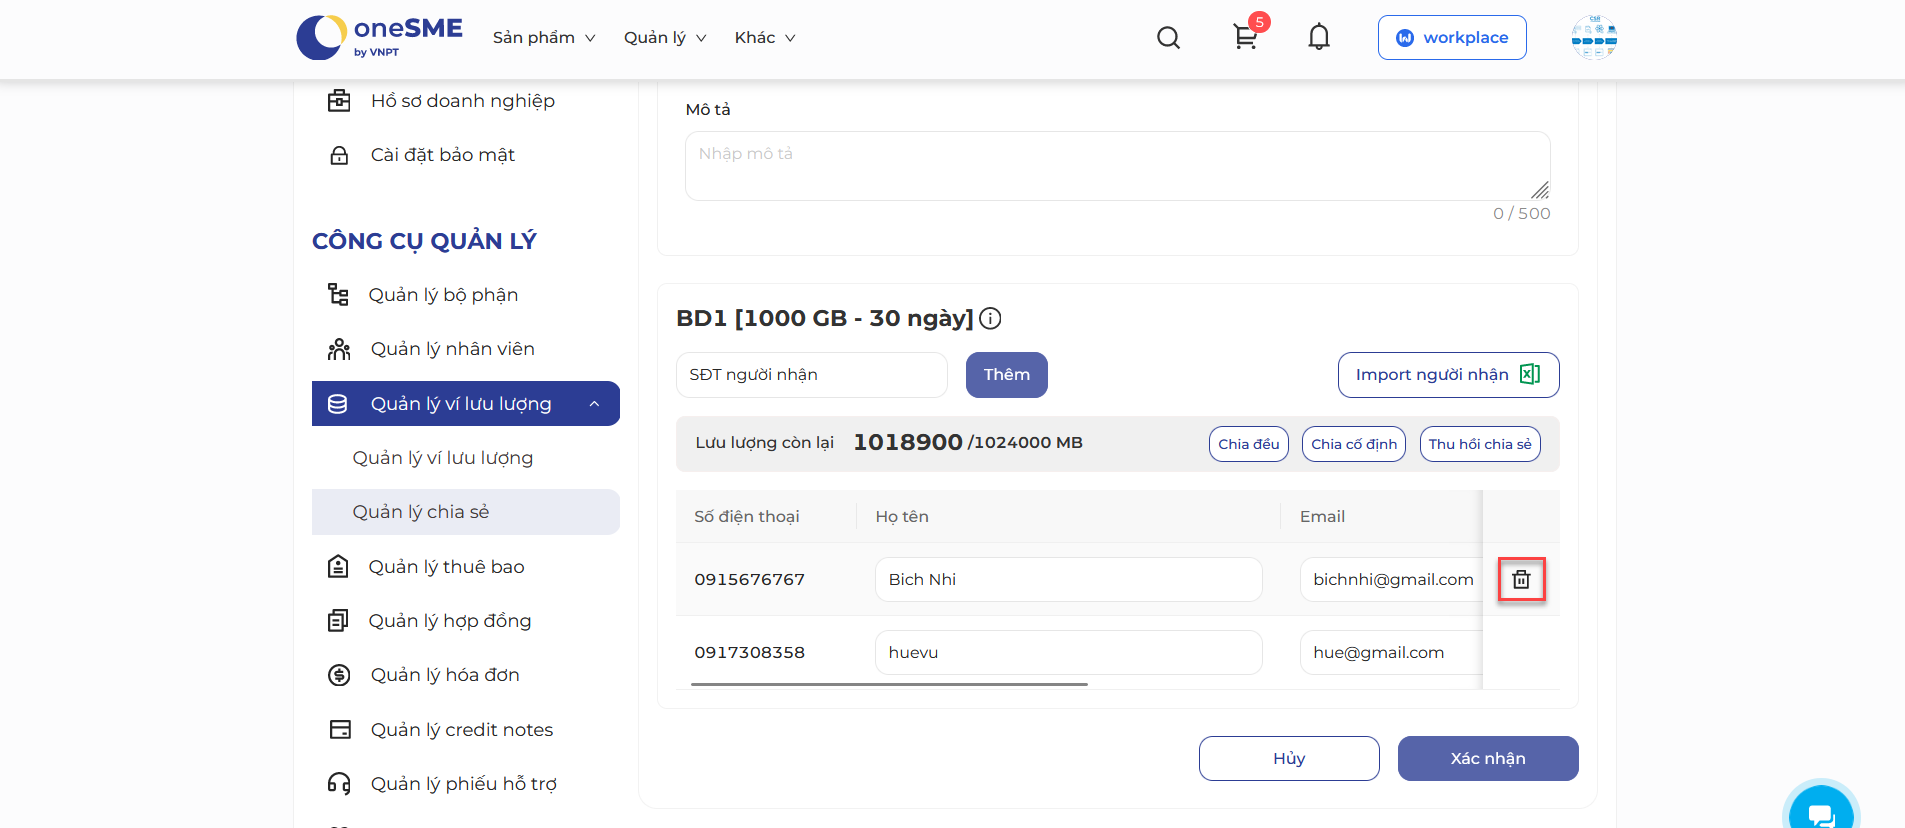Click the Số điện thoại column header
The width and height of the screenshot is (1905, 828).
(x=747, y=517)
